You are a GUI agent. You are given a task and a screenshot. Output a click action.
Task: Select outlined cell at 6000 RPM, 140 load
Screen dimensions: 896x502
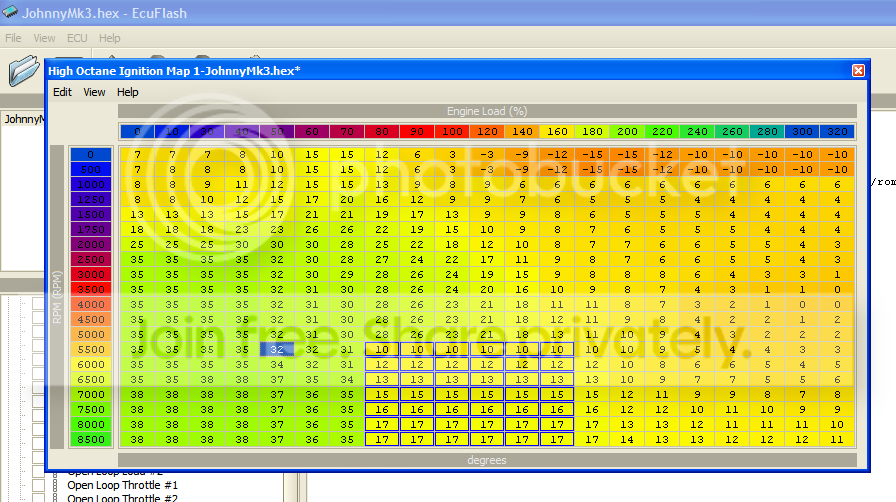tap(522, 364)
